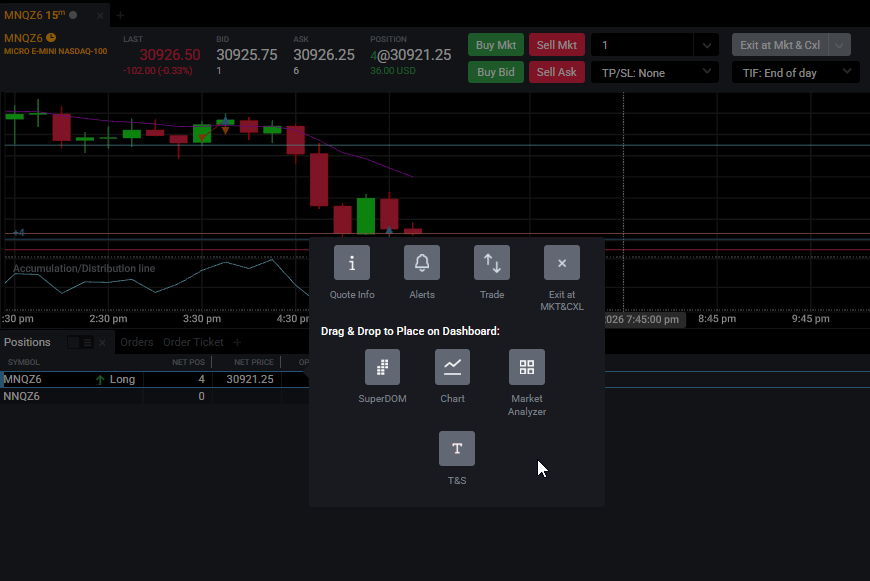This screenshot has height=581, width=870.
Task: Click the 8:45 pm time axis label
Action: coord(717,319)
